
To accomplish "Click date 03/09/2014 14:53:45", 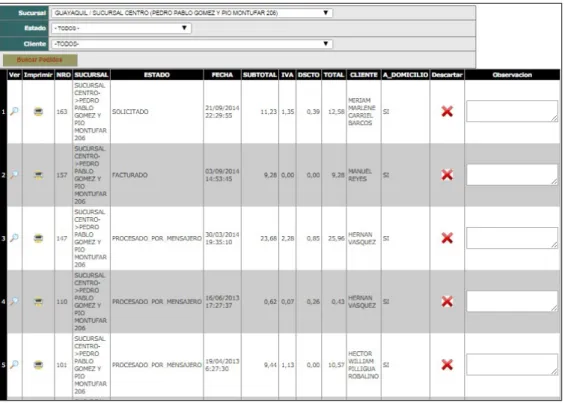I will click(x=222, y=175).
